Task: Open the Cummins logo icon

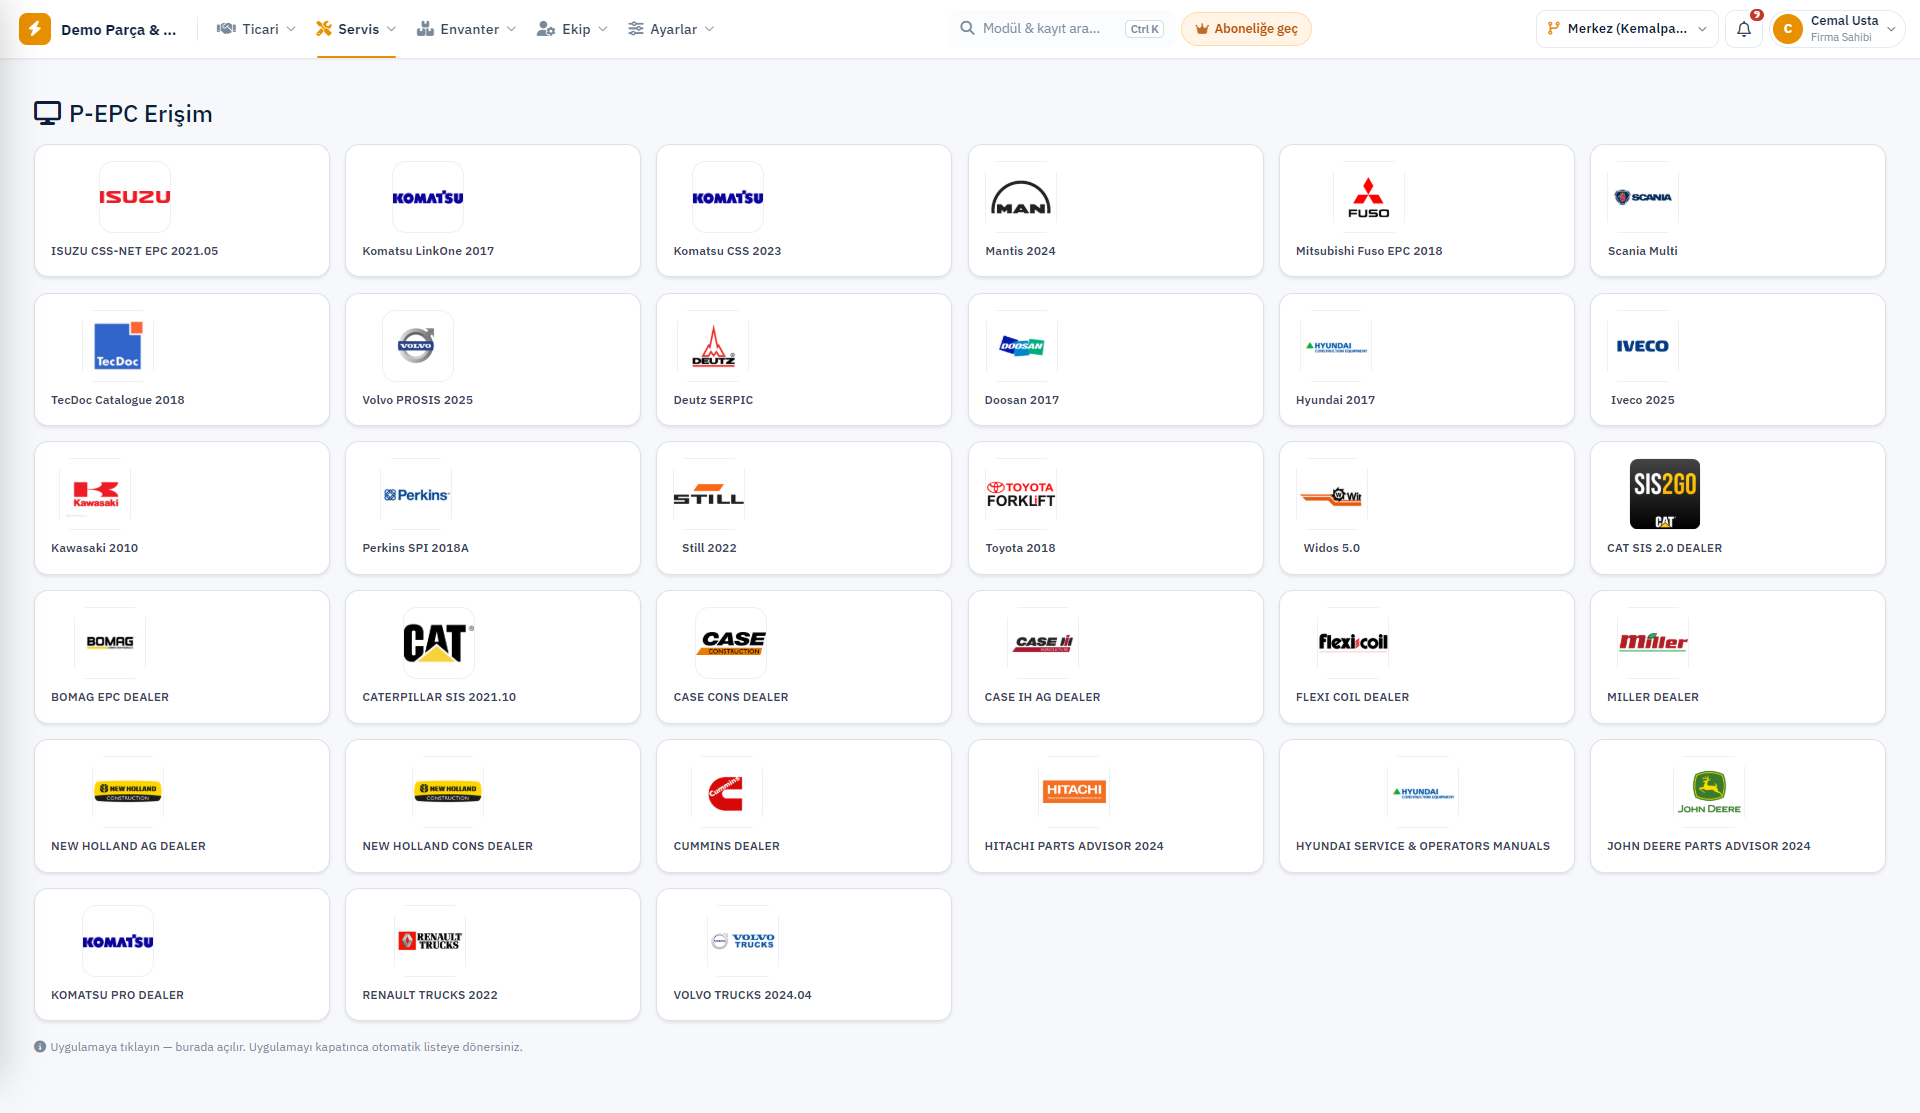Action: pos(727,792)
